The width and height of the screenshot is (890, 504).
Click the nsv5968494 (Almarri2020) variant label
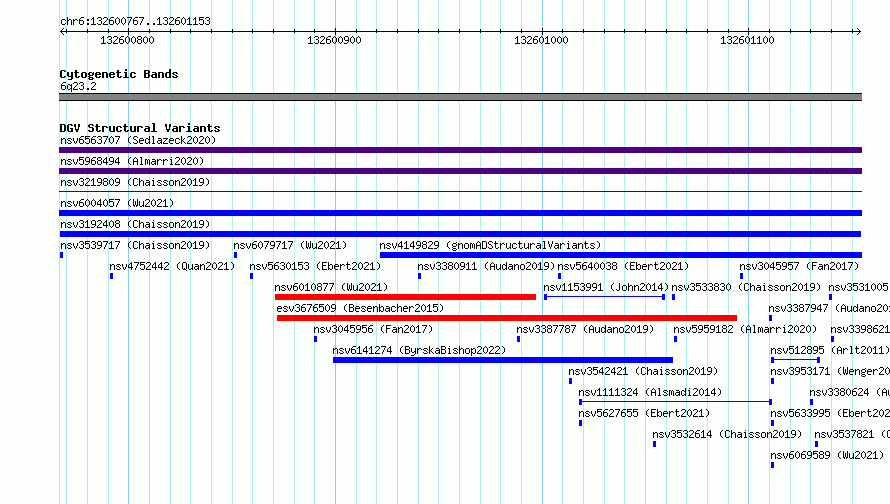pos(132,161)
